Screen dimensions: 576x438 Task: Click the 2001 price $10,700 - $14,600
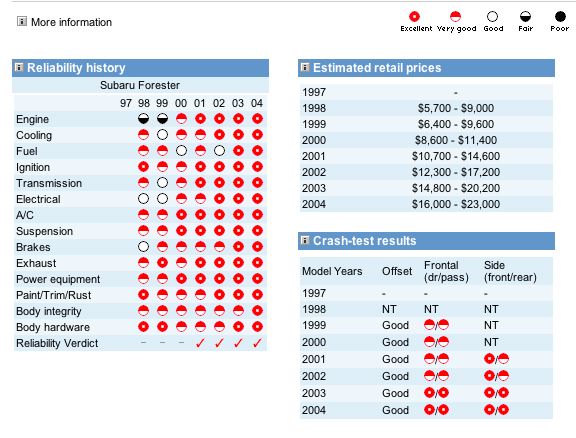(x=456, y=156)
